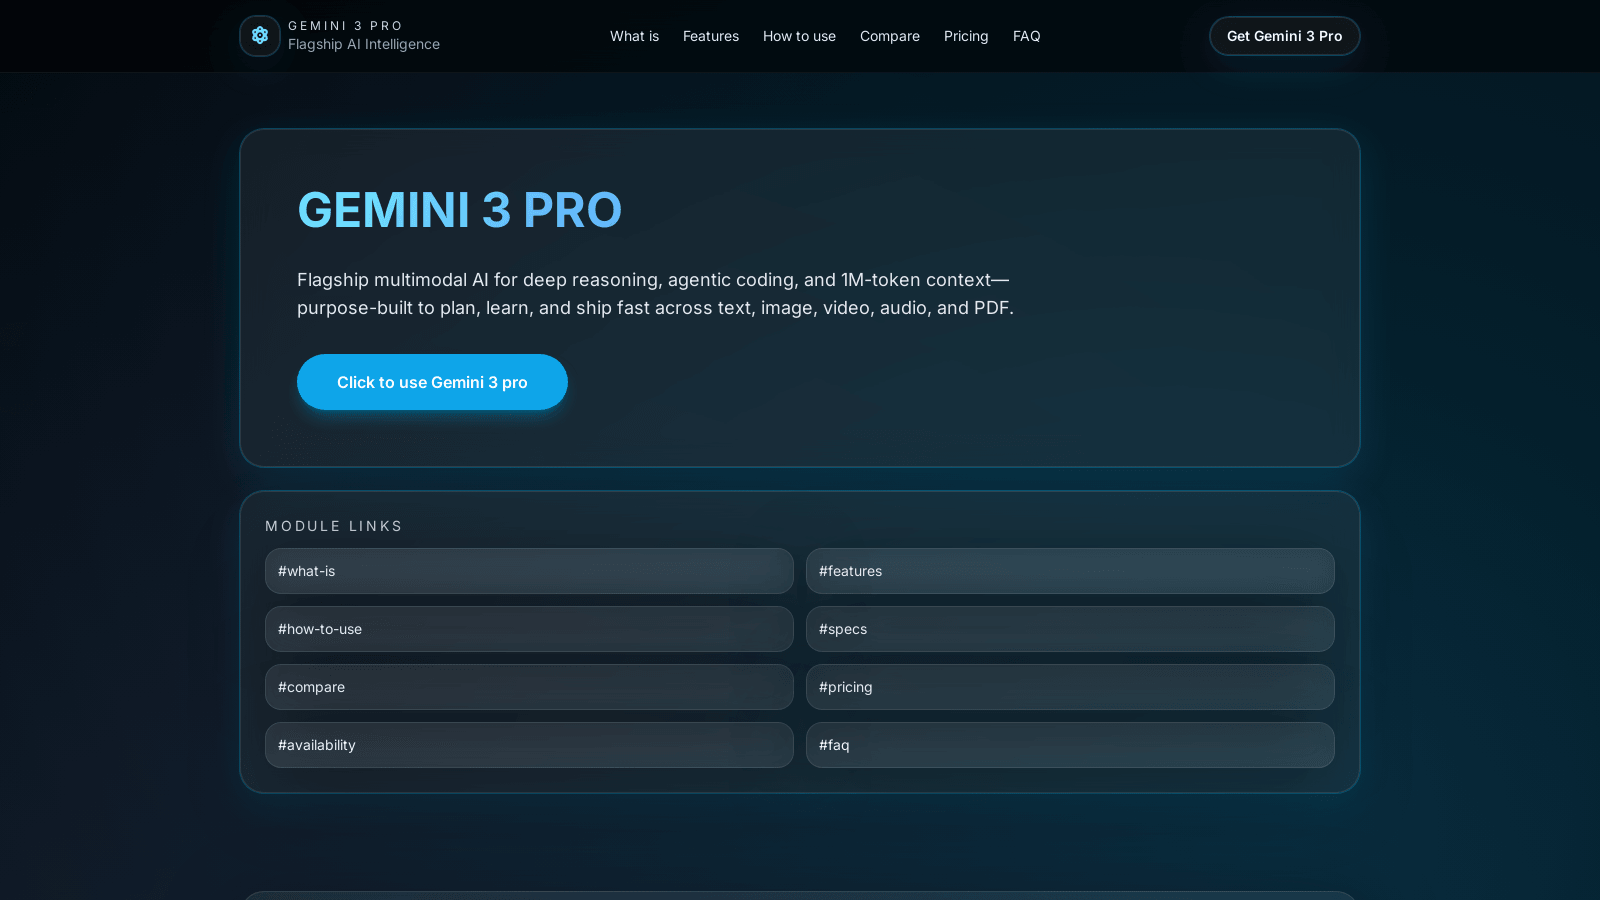Image resolution: width=1600 pixels, height=900 pixels.
Task: Click the gear logo icon in the header
Action: tap(259, 36)
